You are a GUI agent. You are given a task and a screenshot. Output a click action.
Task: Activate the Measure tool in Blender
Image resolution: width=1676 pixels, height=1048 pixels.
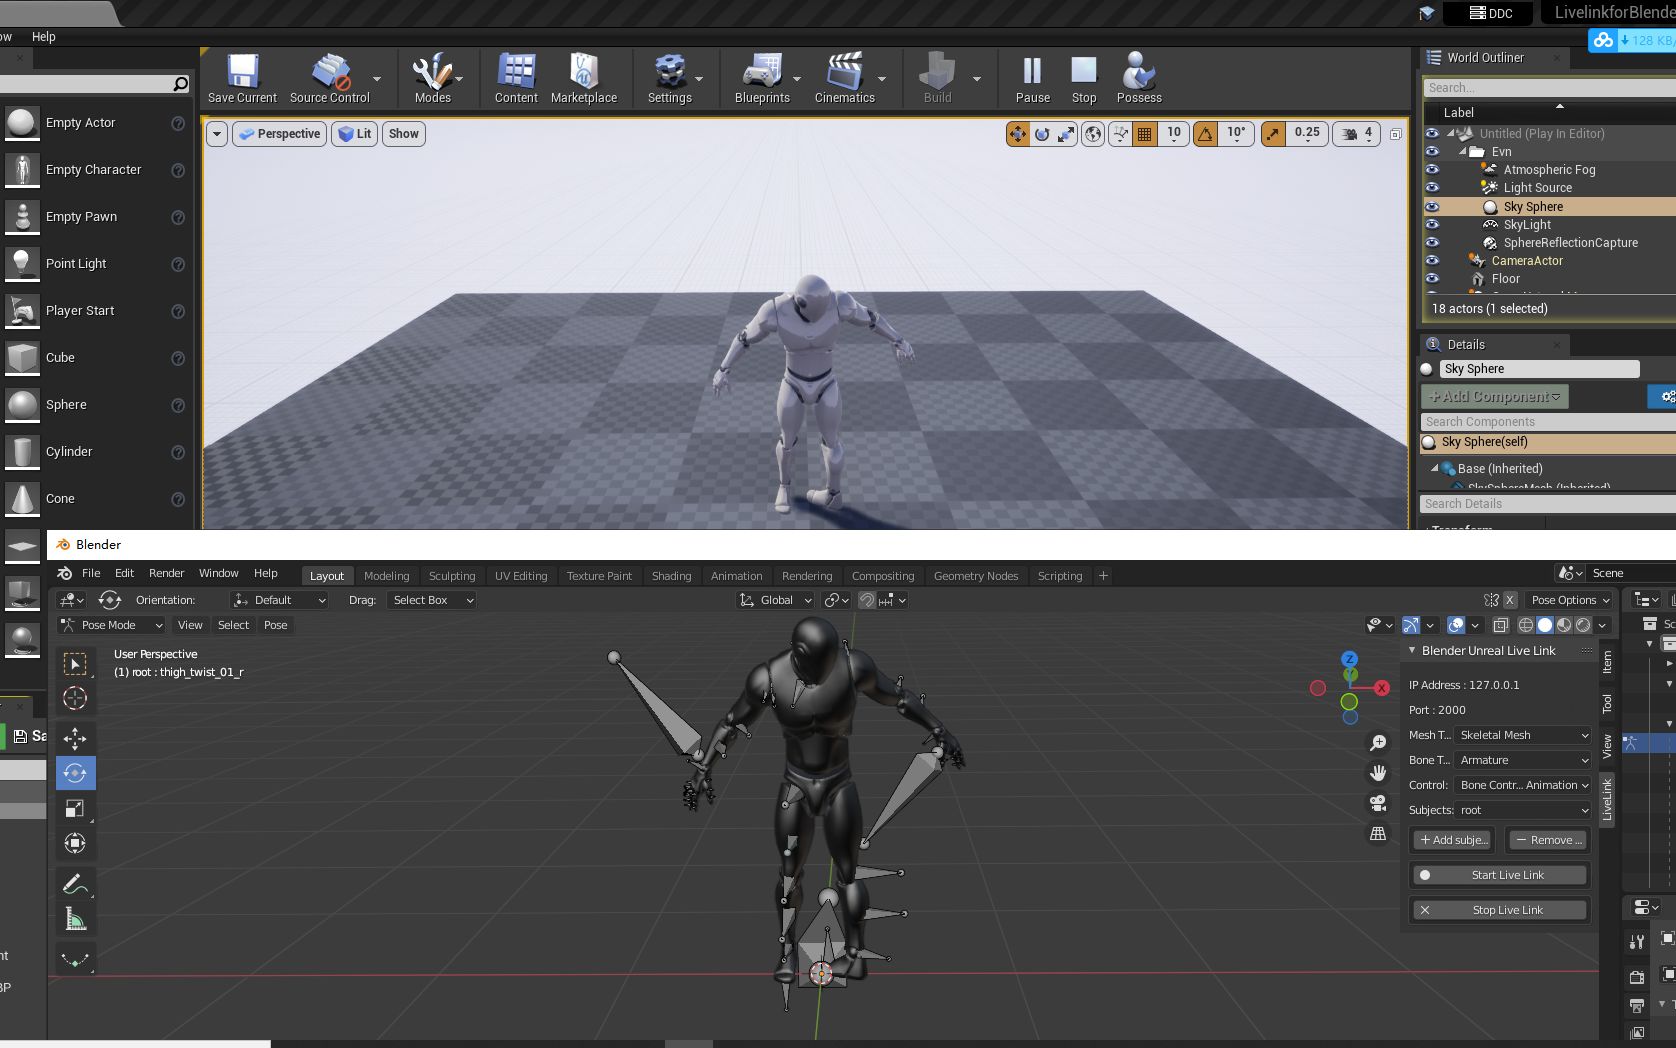pyautogui.click(x=75, y=918)
